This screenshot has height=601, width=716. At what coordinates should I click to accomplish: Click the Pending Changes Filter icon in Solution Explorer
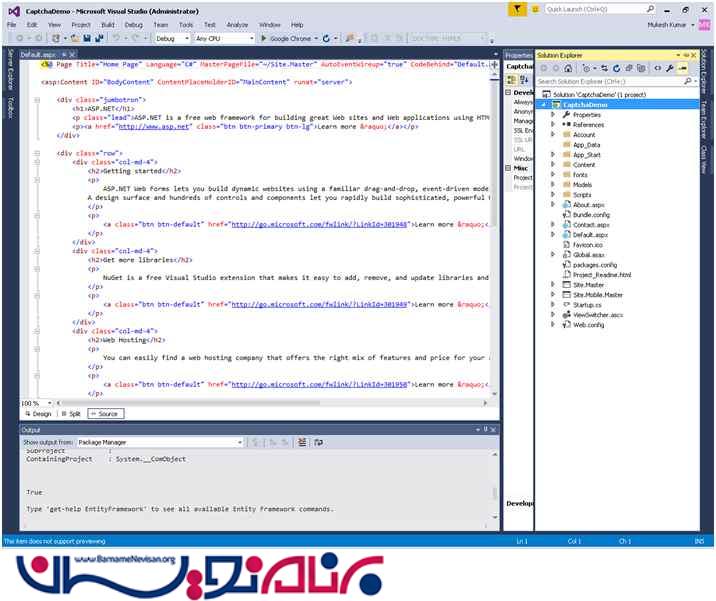click(586, 69)
